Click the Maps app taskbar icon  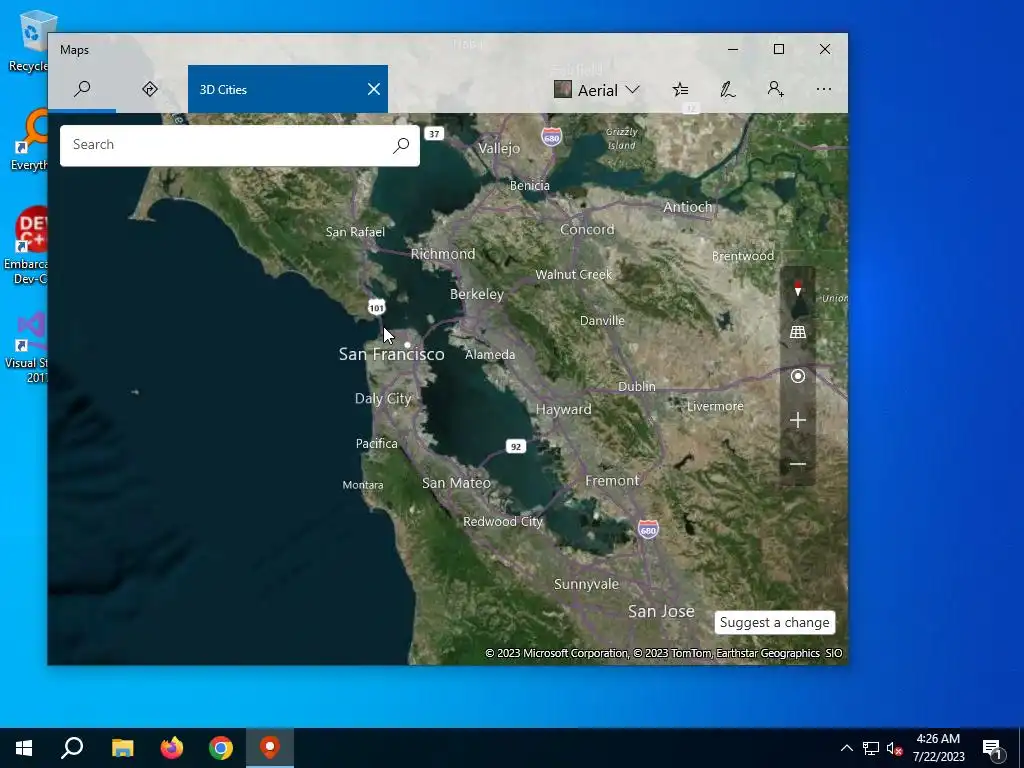point(270,748)
